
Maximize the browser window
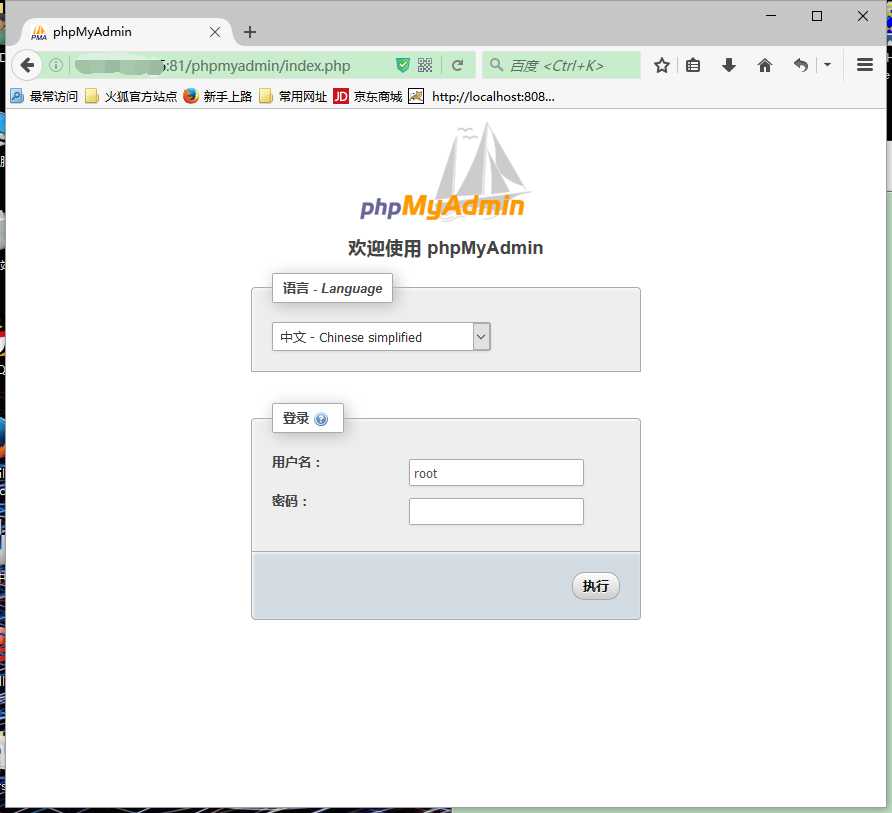817,16
